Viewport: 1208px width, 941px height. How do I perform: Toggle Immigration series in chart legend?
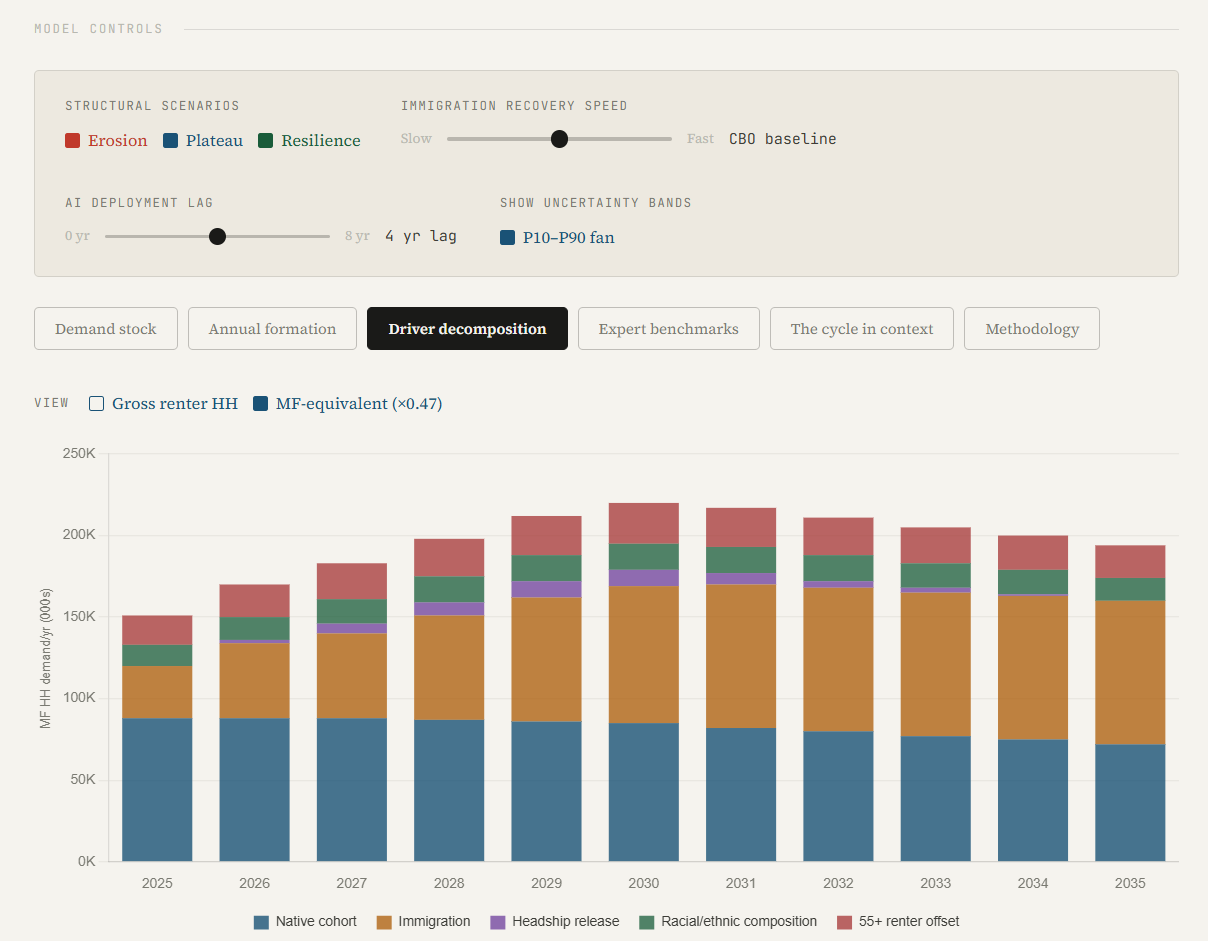[423, 922]
